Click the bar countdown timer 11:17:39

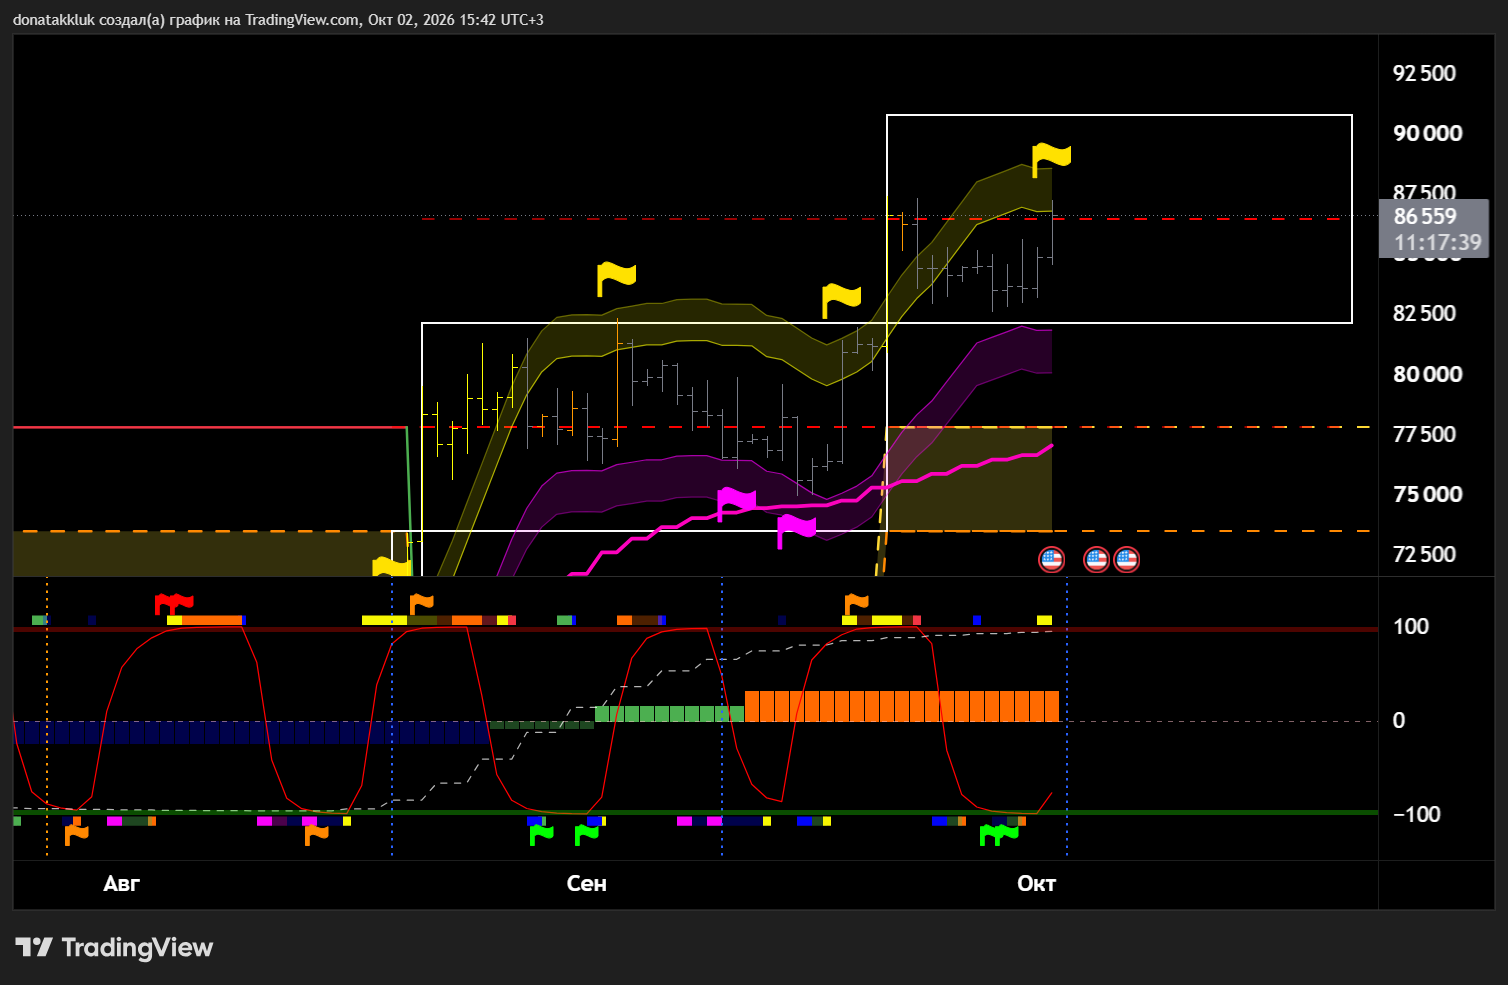tap(1437, 242)
